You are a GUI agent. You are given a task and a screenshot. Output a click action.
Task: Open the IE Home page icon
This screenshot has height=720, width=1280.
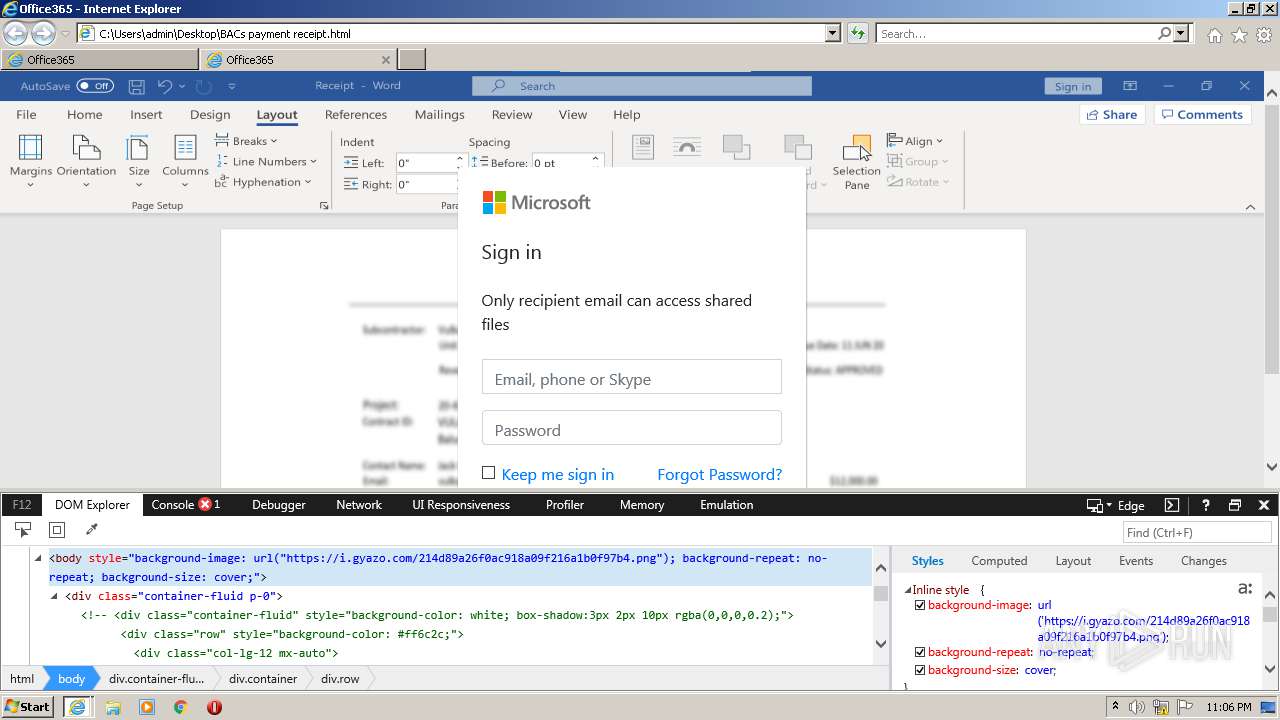pos(1214,35)
